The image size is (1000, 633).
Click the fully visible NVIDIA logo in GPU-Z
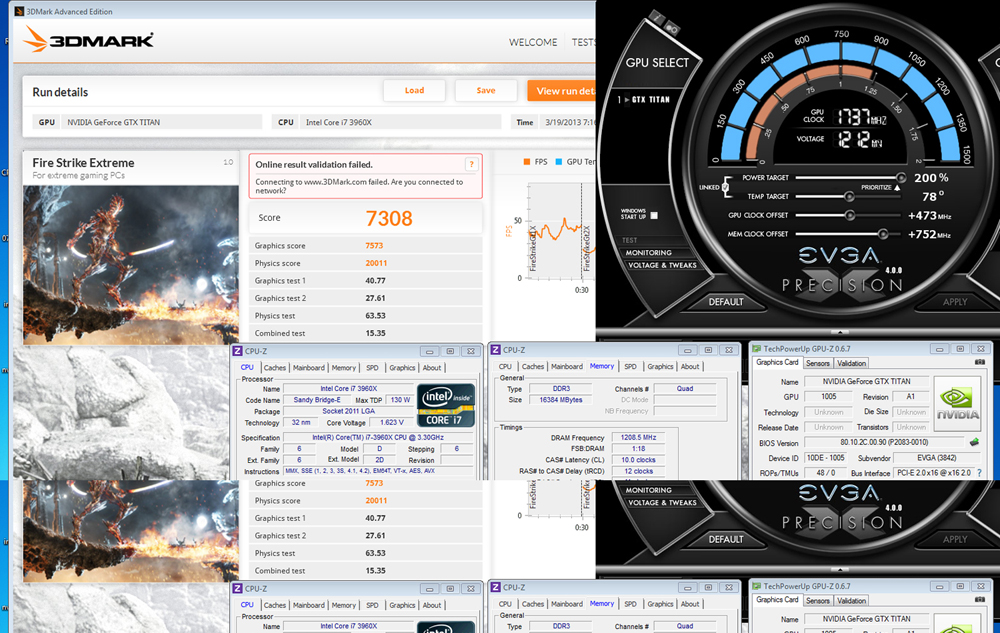point(957,404)
